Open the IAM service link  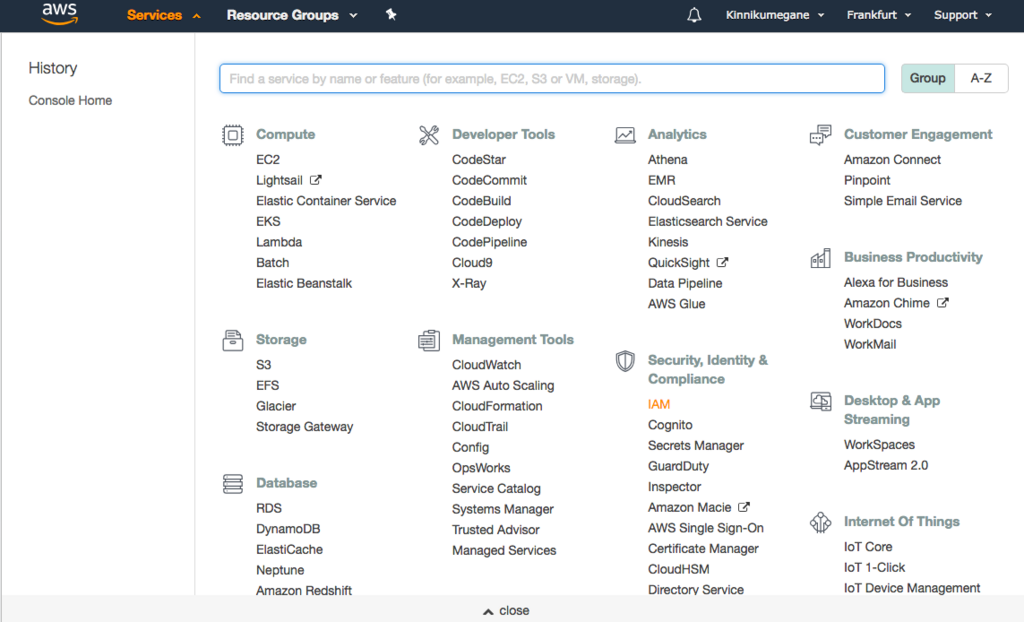click(659, 404)
